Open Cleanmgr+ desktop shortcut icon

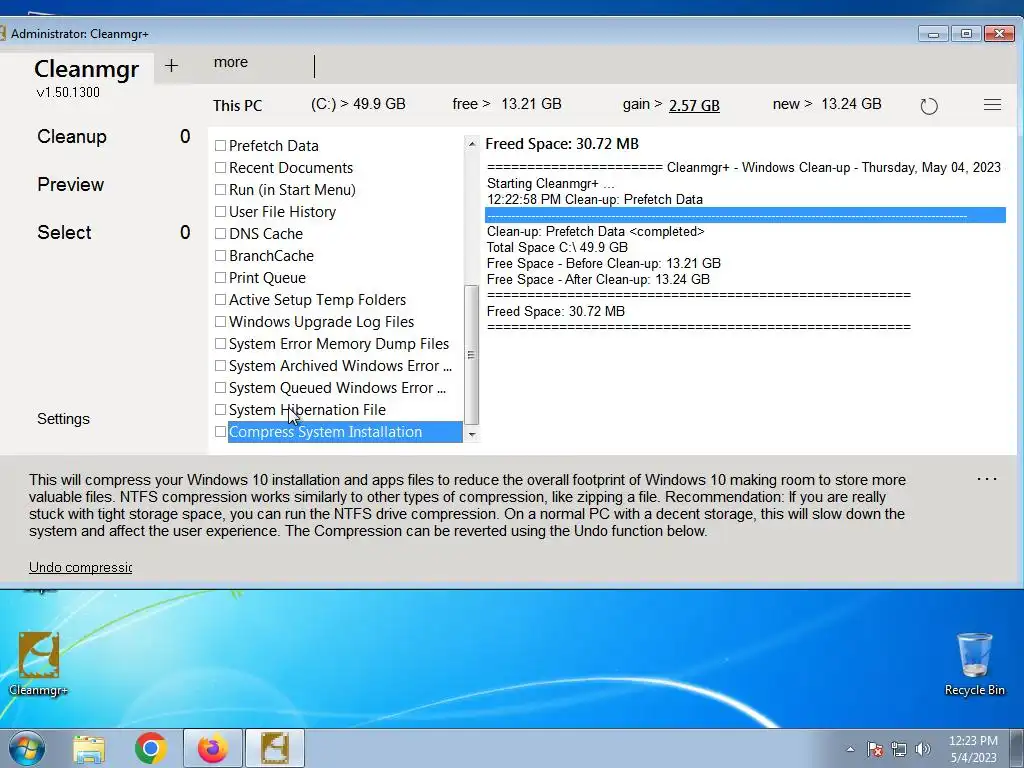(39, 664)
